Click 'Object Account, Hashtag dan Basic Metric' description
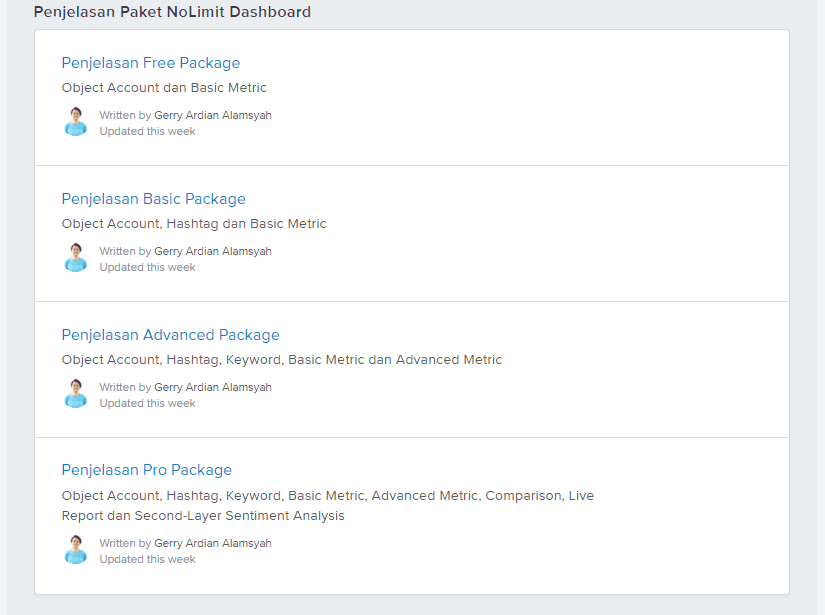Screen dimensions: 825x615 [194, 224]
